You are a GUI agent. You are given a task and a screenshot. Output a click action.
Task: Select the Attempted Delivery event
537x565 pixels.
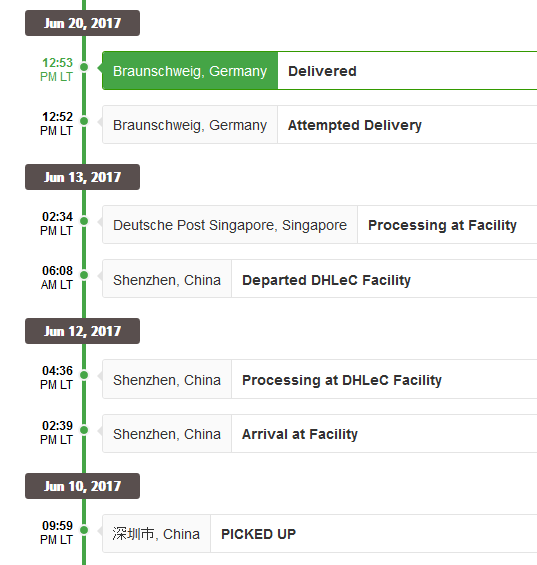coord(355,125)
